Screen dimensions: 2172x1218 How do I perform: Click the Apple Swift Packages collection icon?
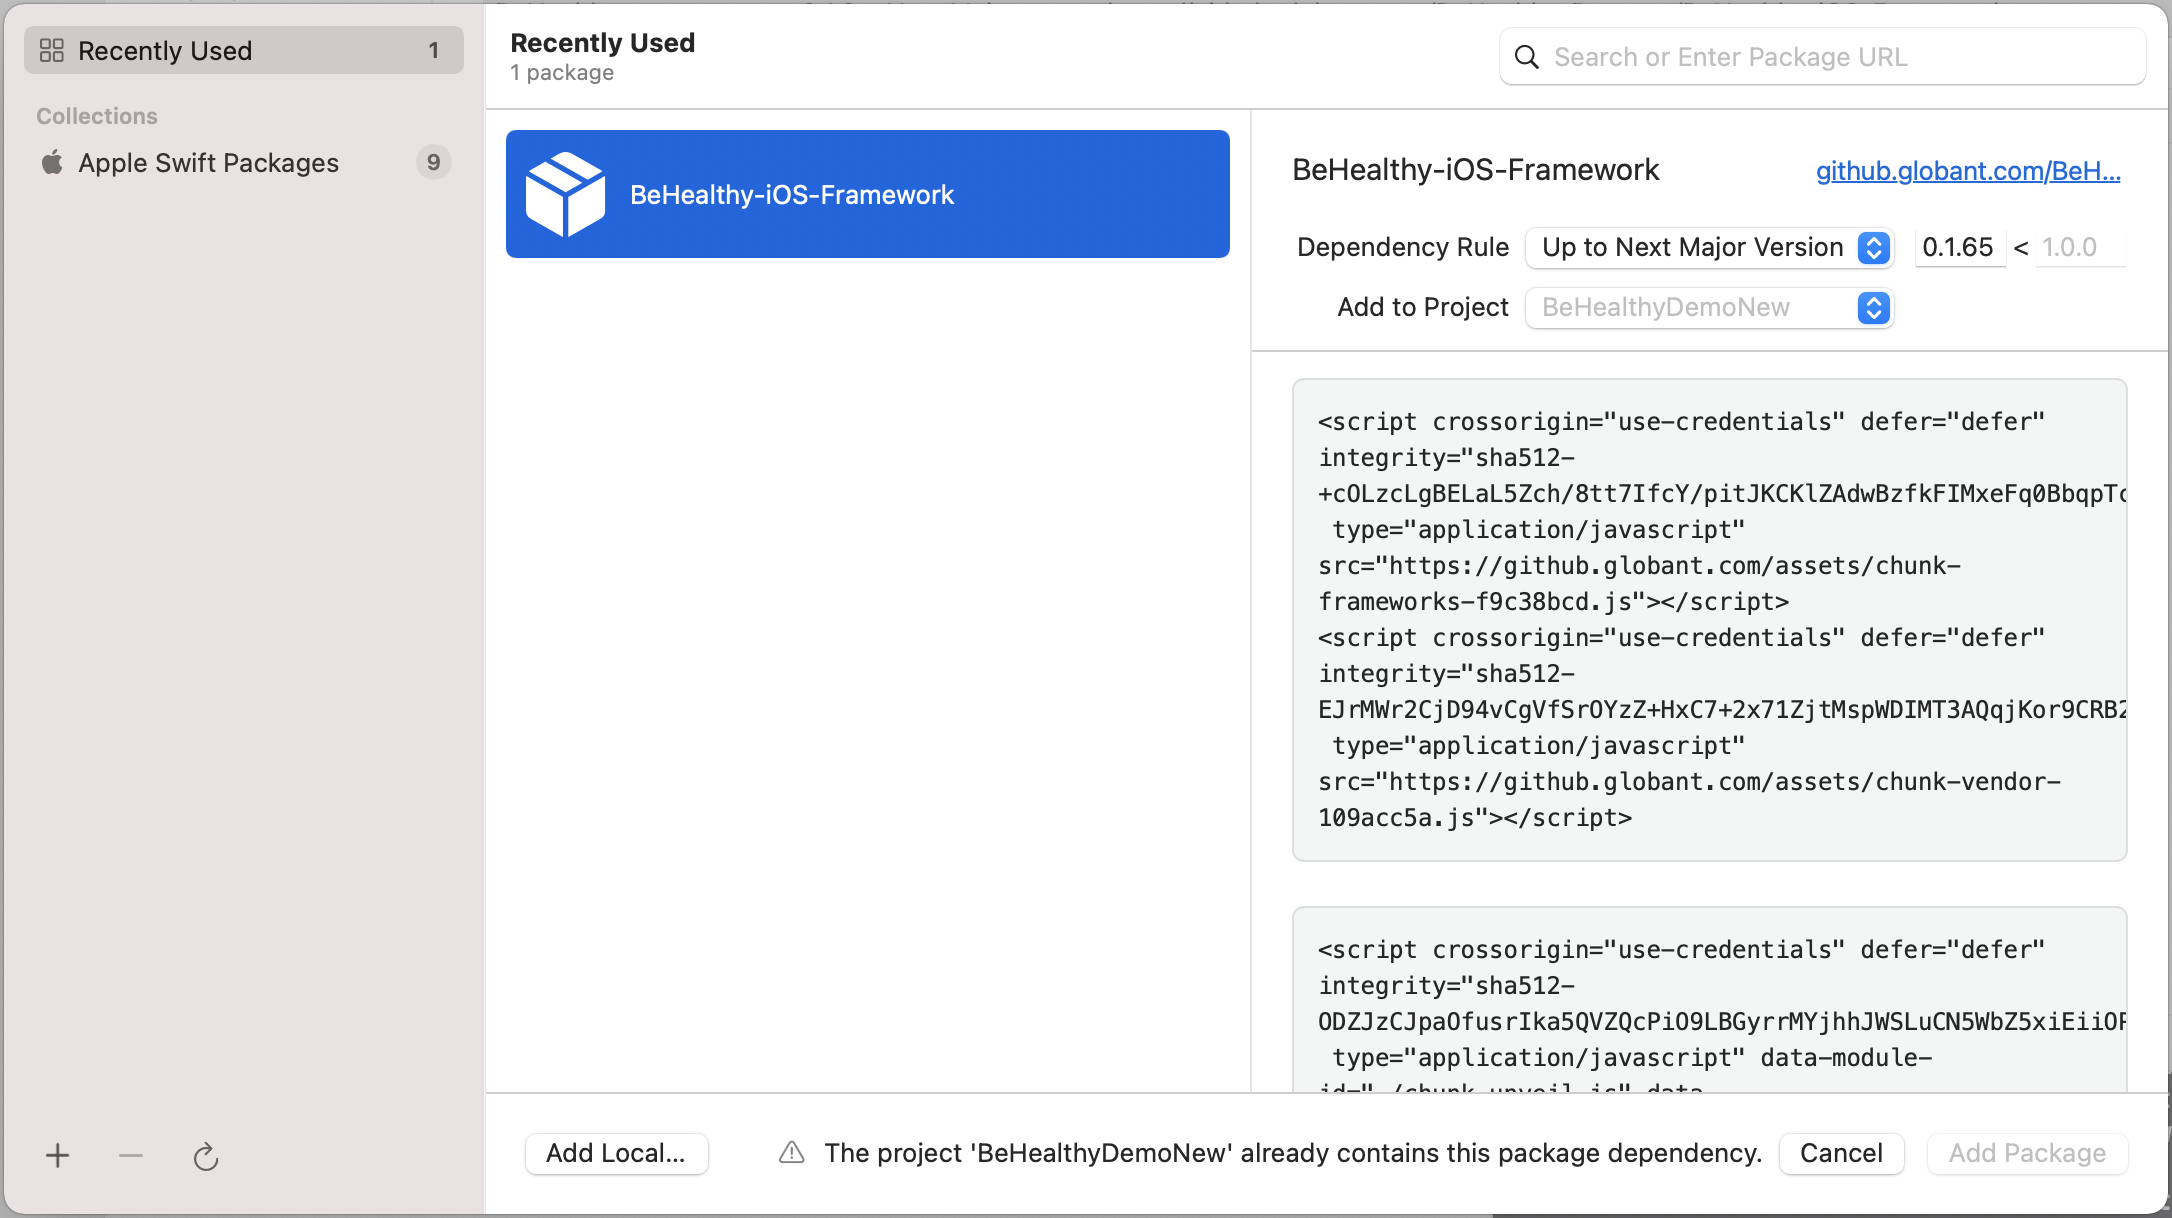(x=50, y=162)
